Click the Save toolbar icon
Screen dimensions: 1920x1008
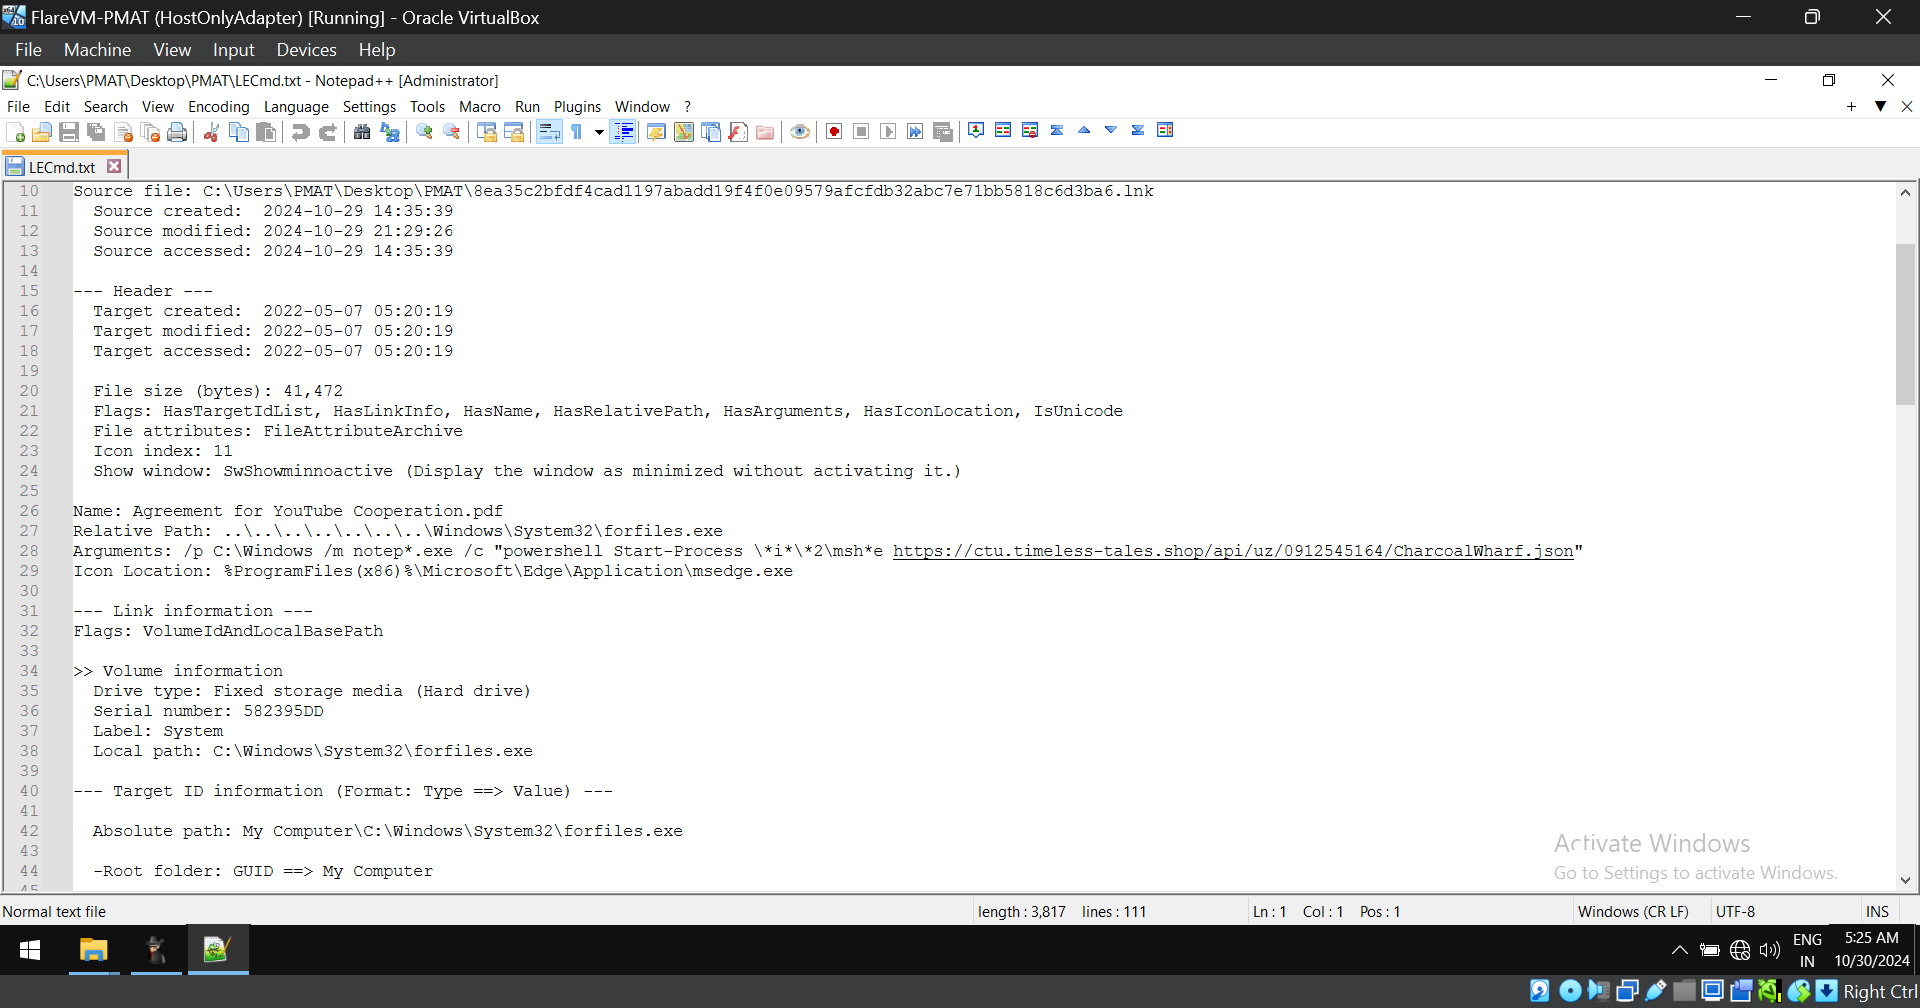click(x=69, y=132)
